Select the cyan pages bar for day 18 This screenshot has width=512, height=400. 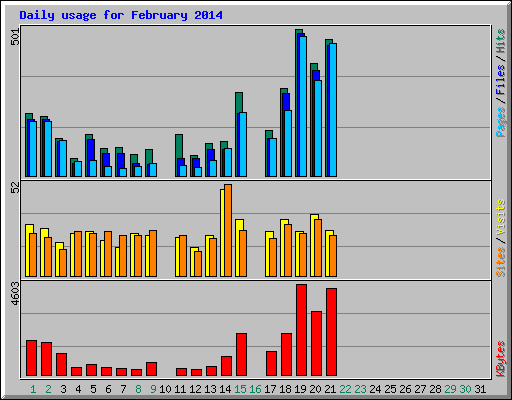click(x=288, y=143)
